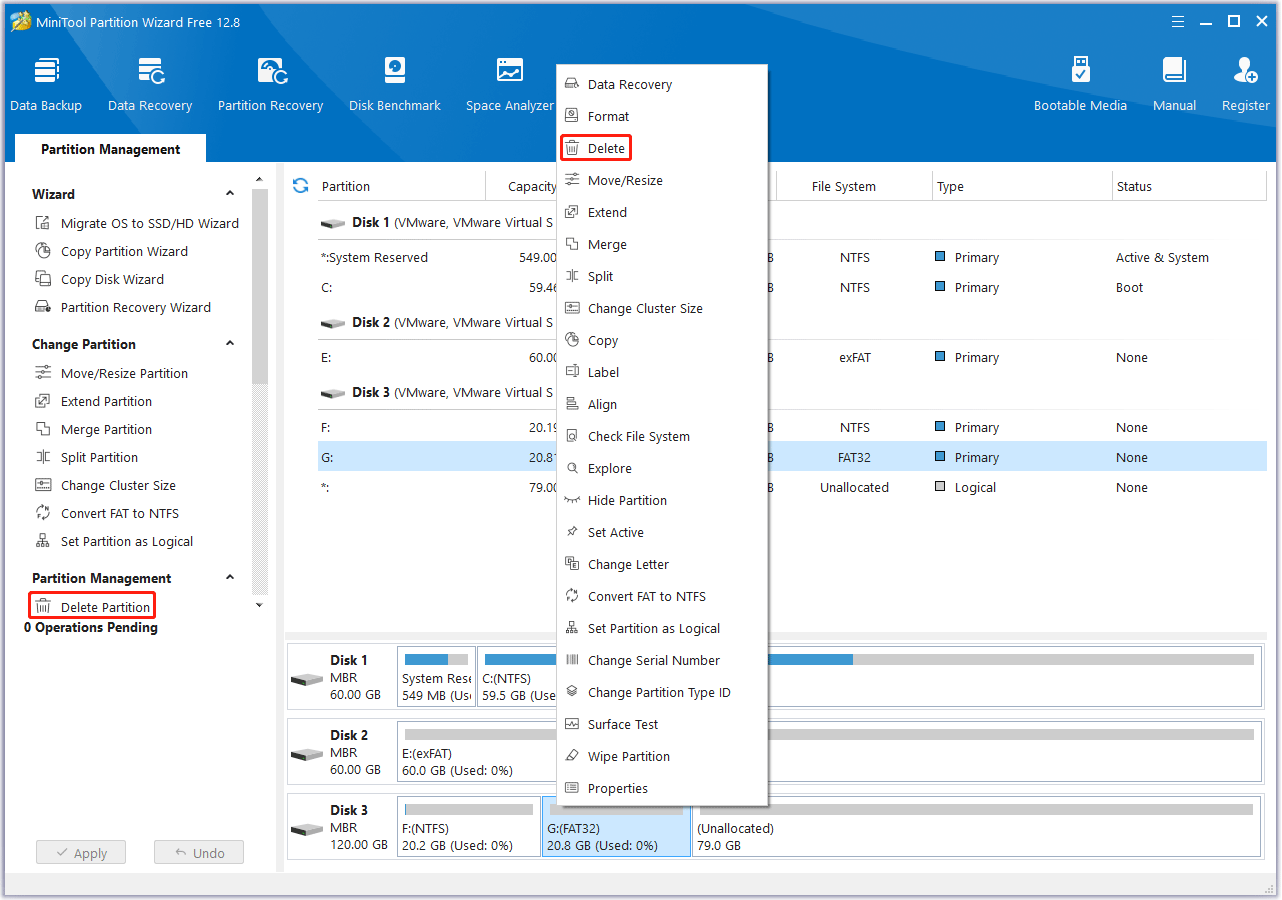
Task: Click Disk 1 drive icon in disk map
Action: pos(307,679)
